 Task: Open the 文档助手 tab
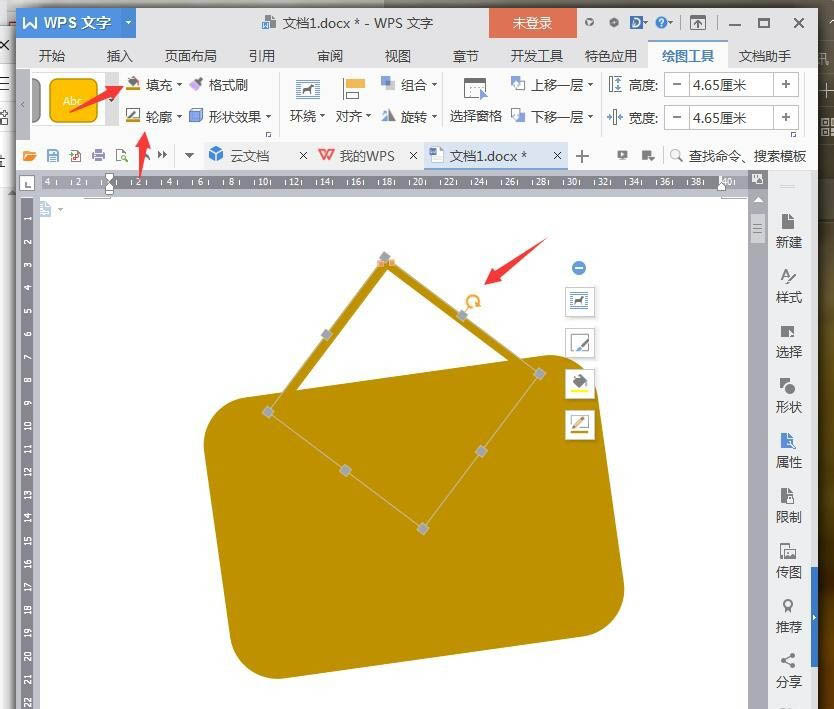pos(764,56)
